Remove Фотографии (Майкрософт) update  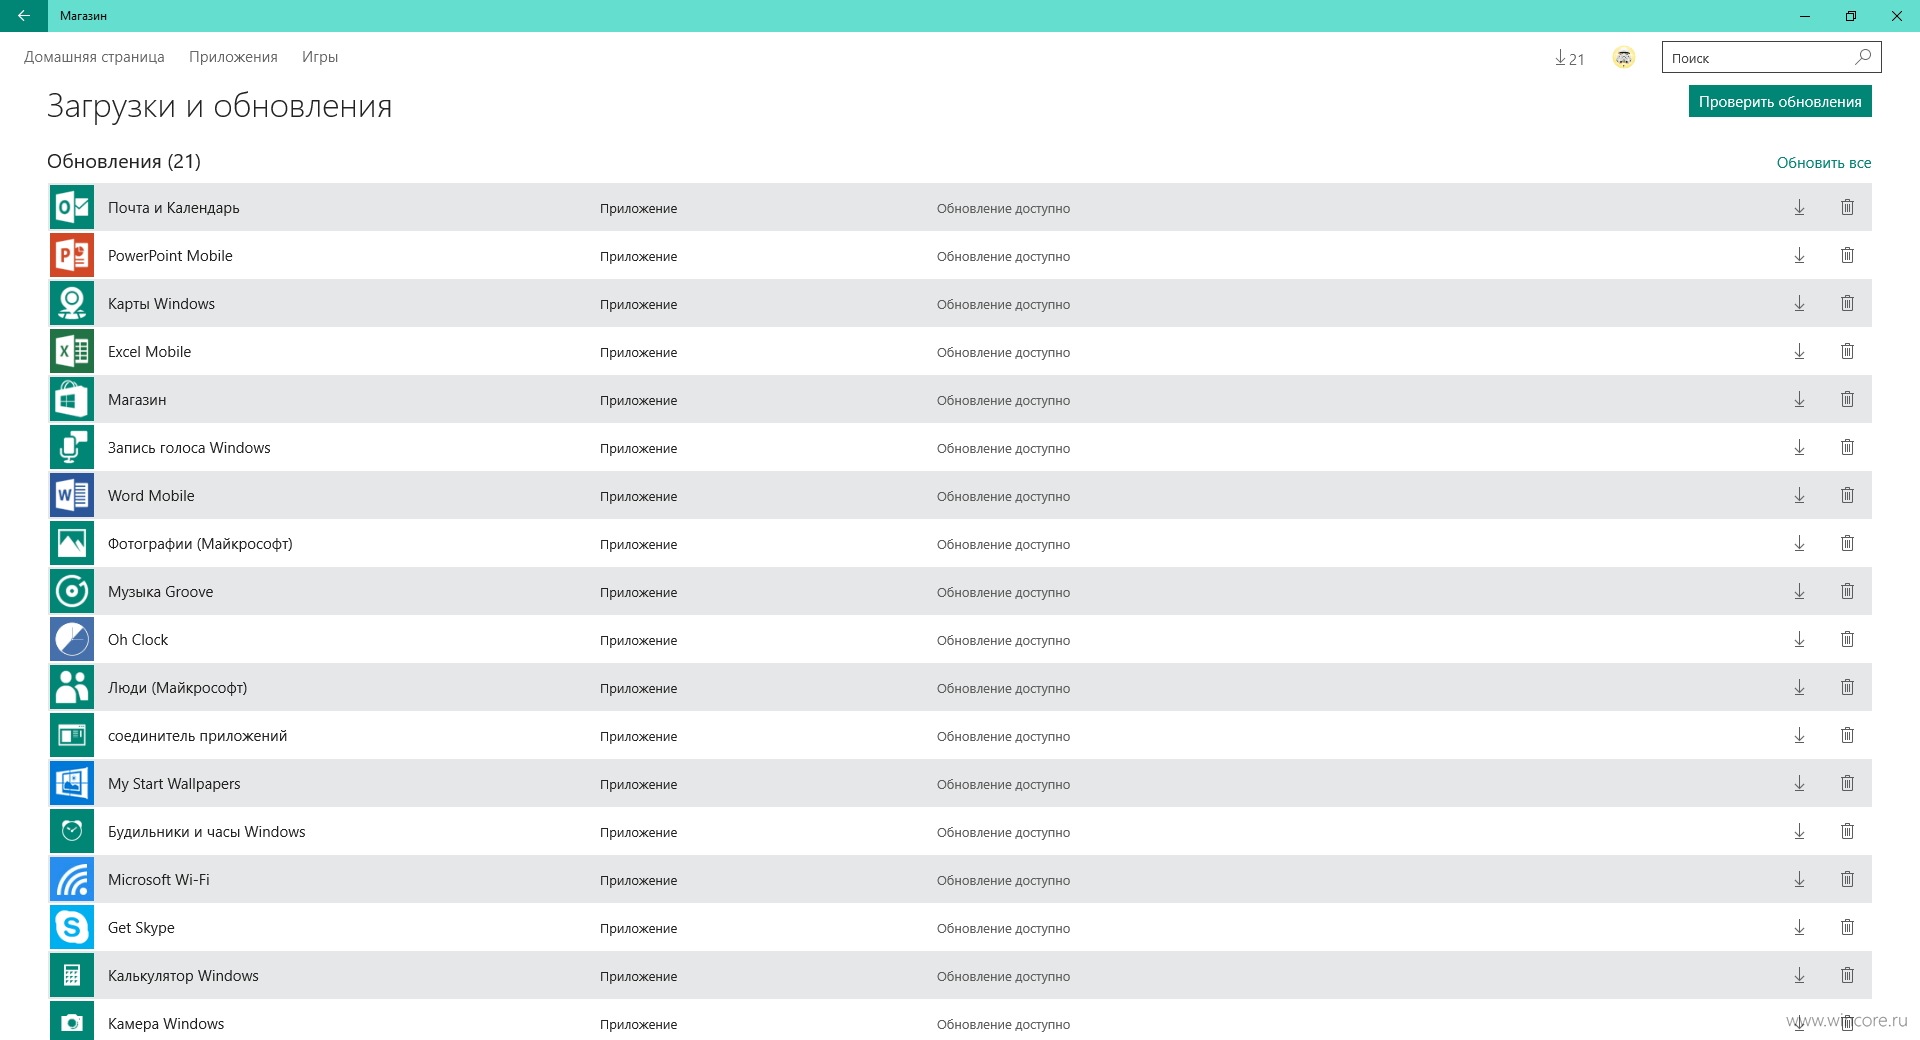click(x=1847, y=543)
